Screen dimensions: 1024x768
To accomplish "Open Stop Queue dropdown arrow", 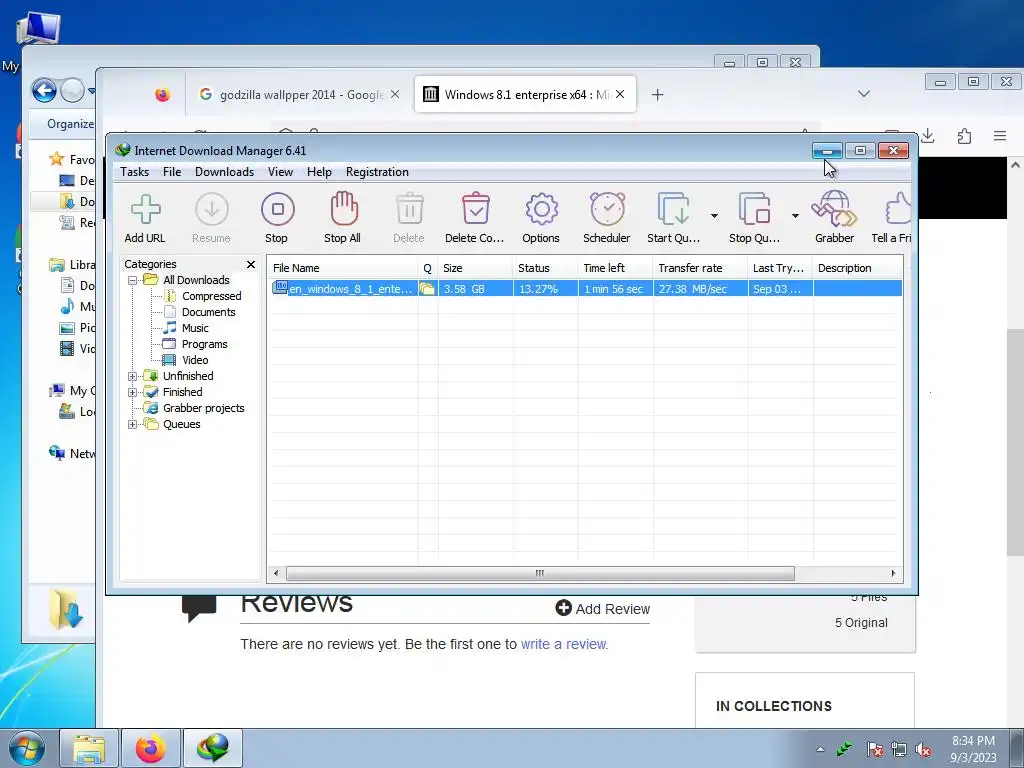I will pyautogui.click(x=795, y=216).
